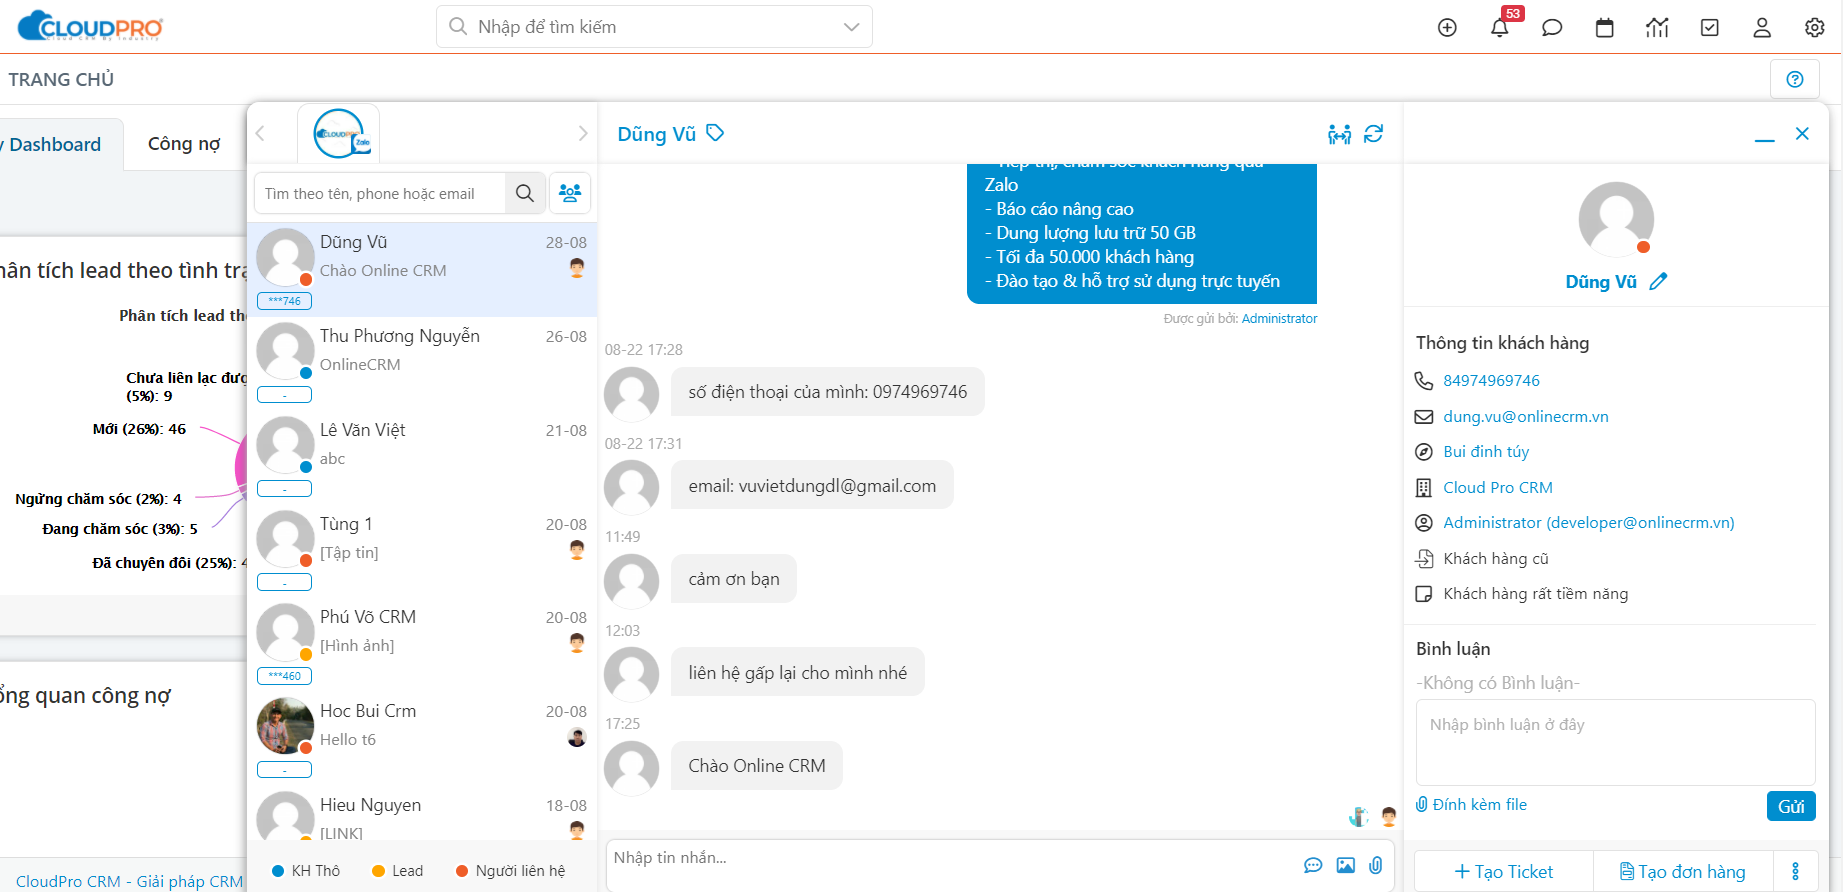Open Hieu Nguyen conversation
The width and height of the screenshot is (1843, 892).
[x=422, y=813]
